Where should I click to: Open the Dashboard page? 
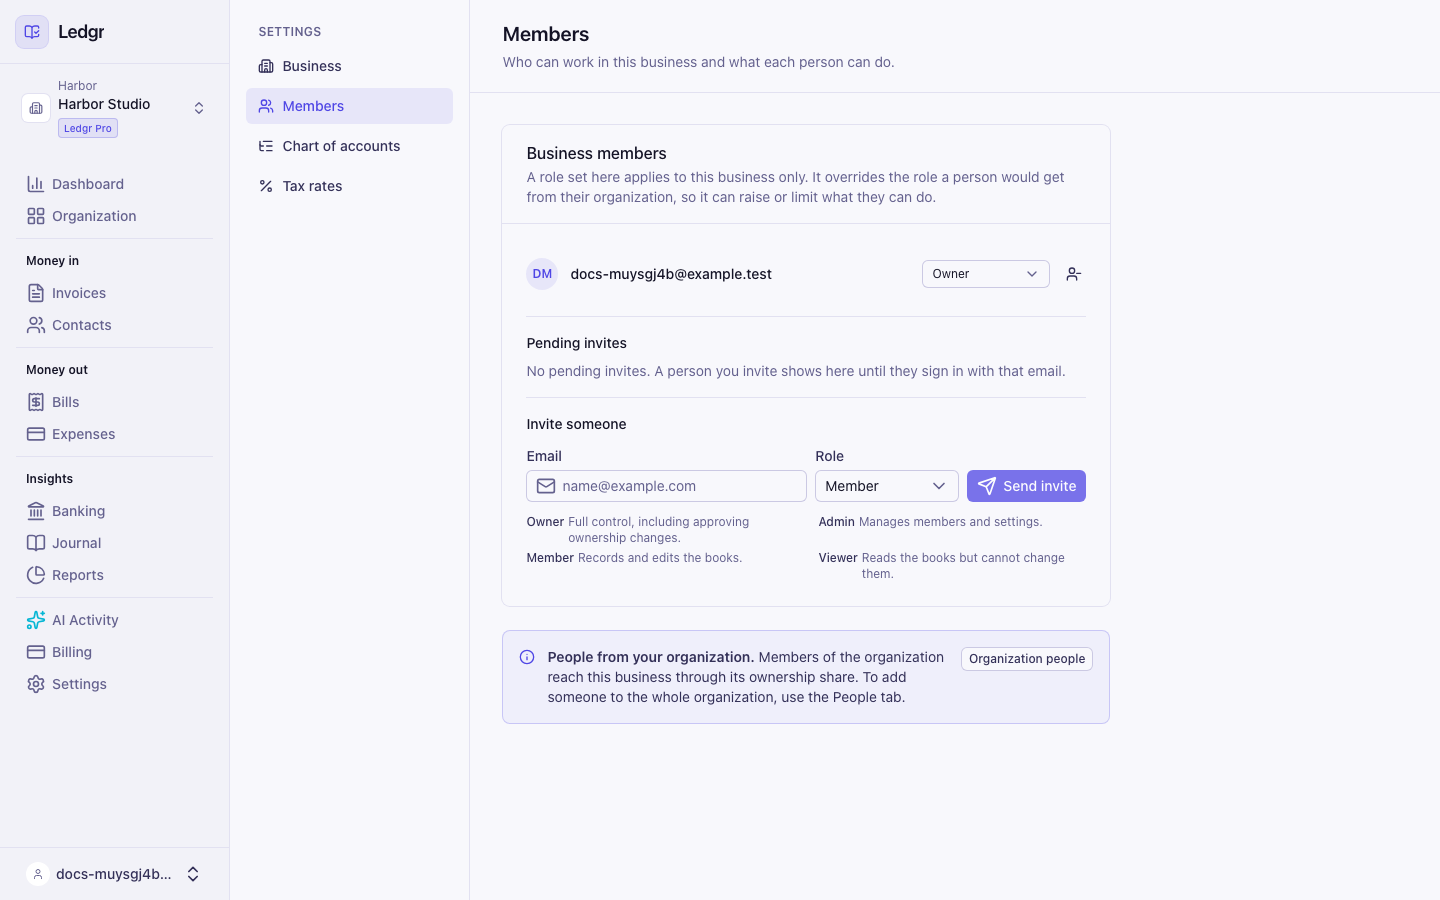[x=114, y=184]
